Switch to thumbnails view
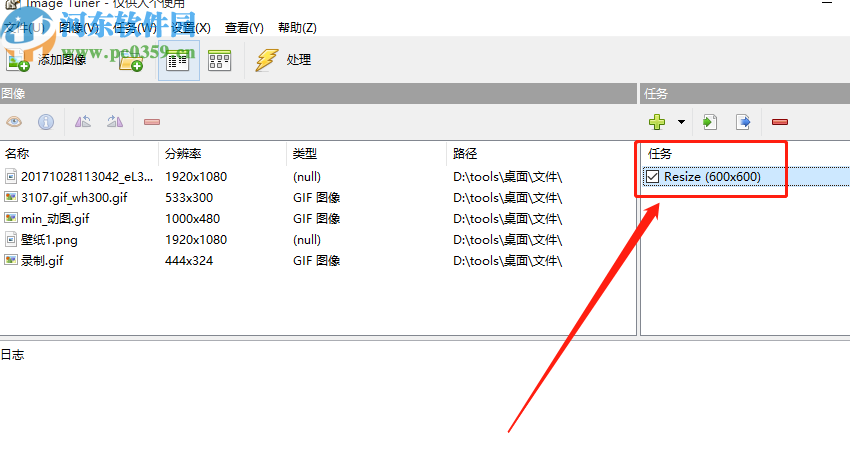This screenshot has width=850, height=465. (x=219, y=61)
